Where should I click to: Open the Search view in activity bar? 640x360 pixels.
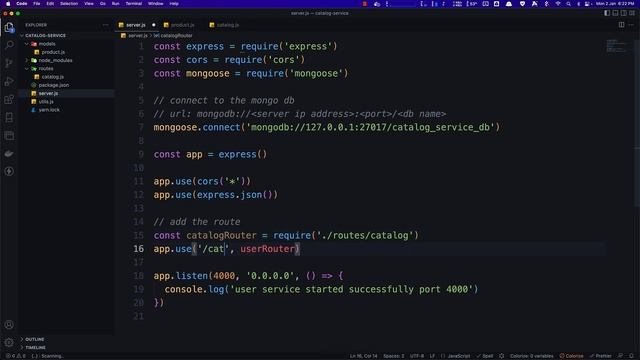pos(9,45)
